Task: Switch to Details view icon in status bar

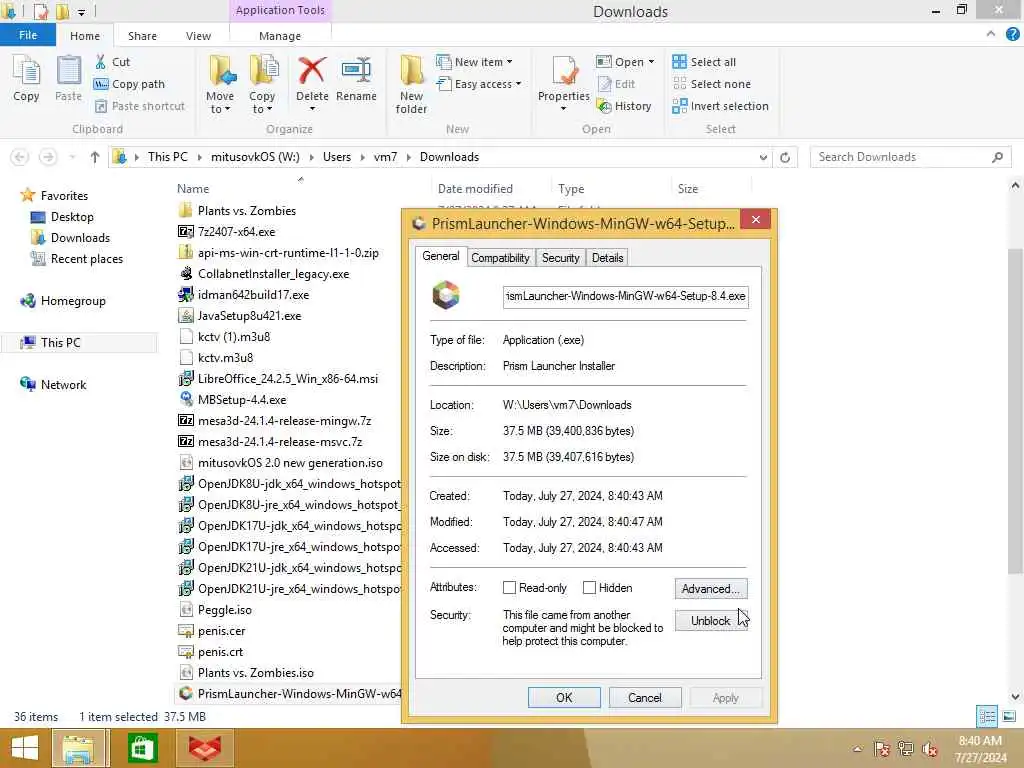Action: (987, 716)
